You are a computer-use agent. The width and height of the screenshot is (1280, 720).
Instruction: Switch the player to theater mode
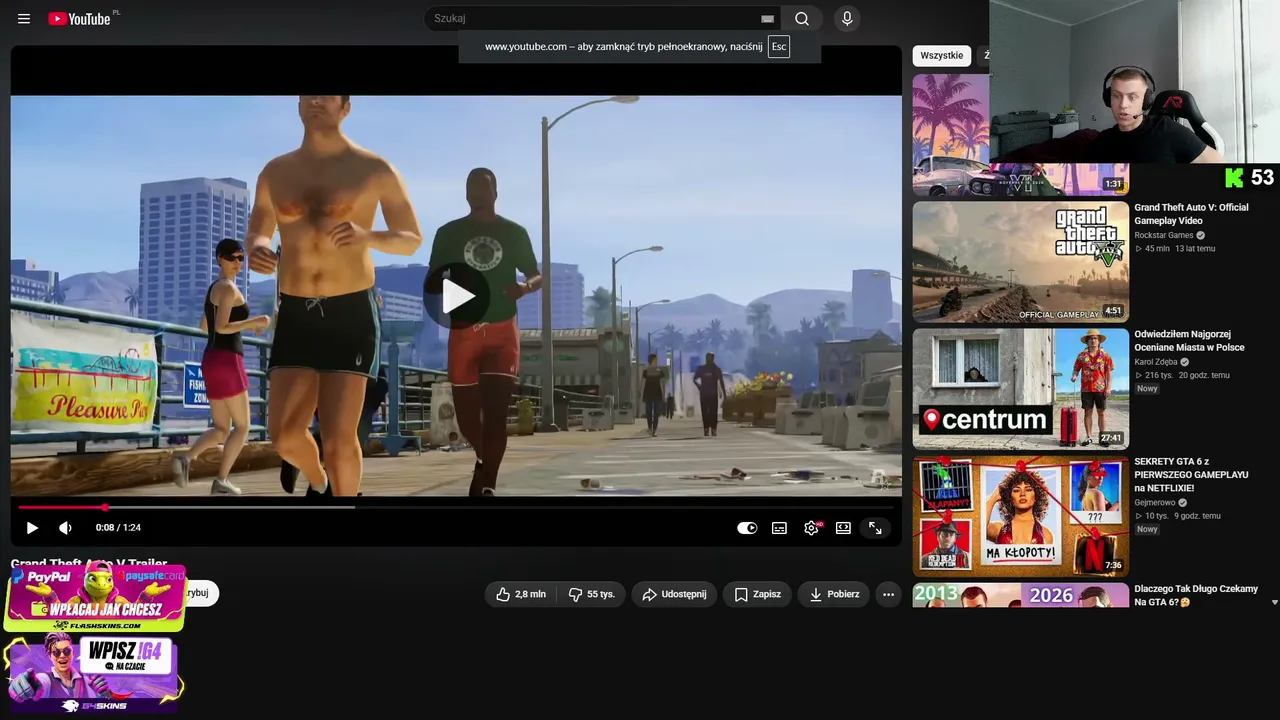coord(843,528)
